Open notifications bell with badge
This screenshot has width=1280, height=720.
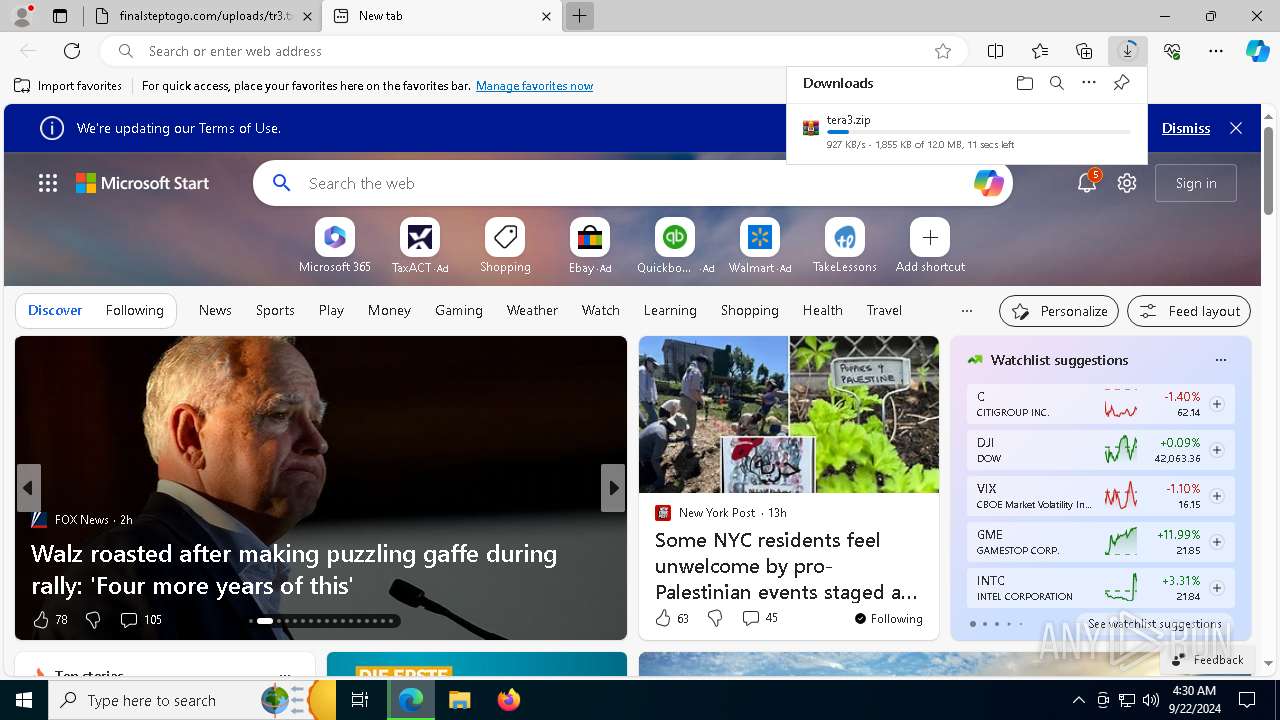point(1087,182)
